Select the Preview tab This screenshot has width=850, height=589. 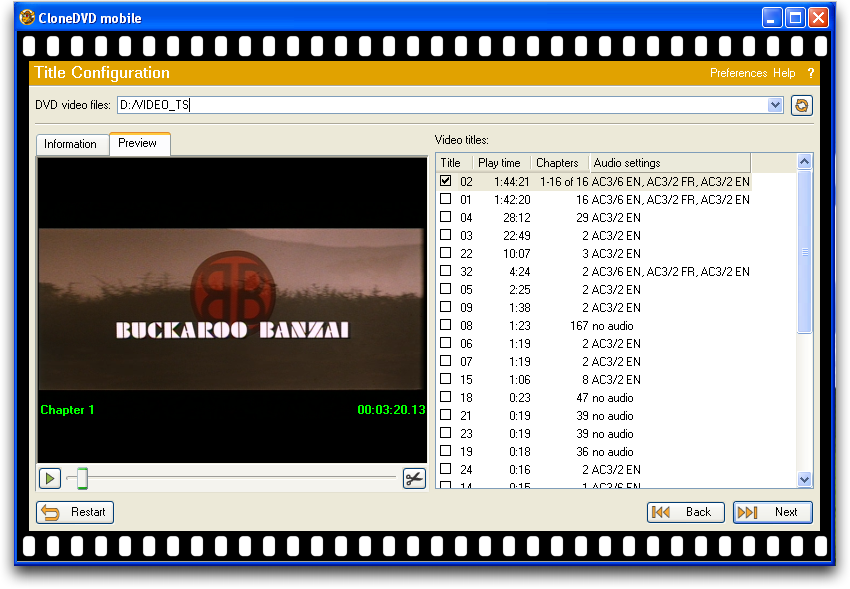tap(138, 143)
